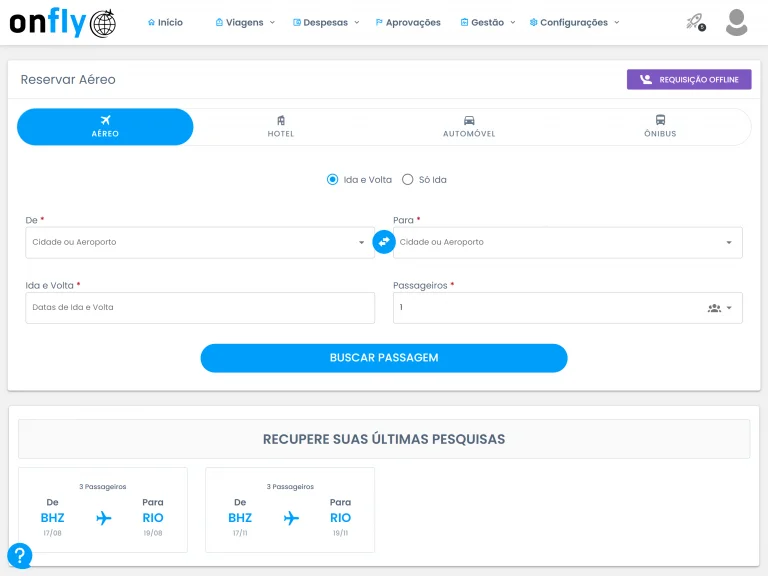Click the Reservar Aéreo heading

tap(68, 79)
